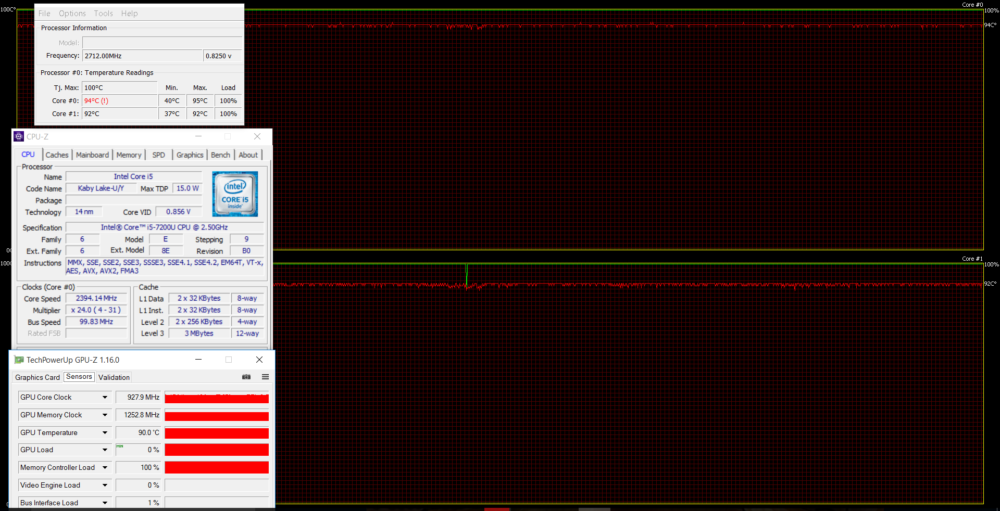The width and height of the screenshot is (1000, 511).
Task: Click the Core #0 Max. 95°C value
Action: click(x=200, y=101)
